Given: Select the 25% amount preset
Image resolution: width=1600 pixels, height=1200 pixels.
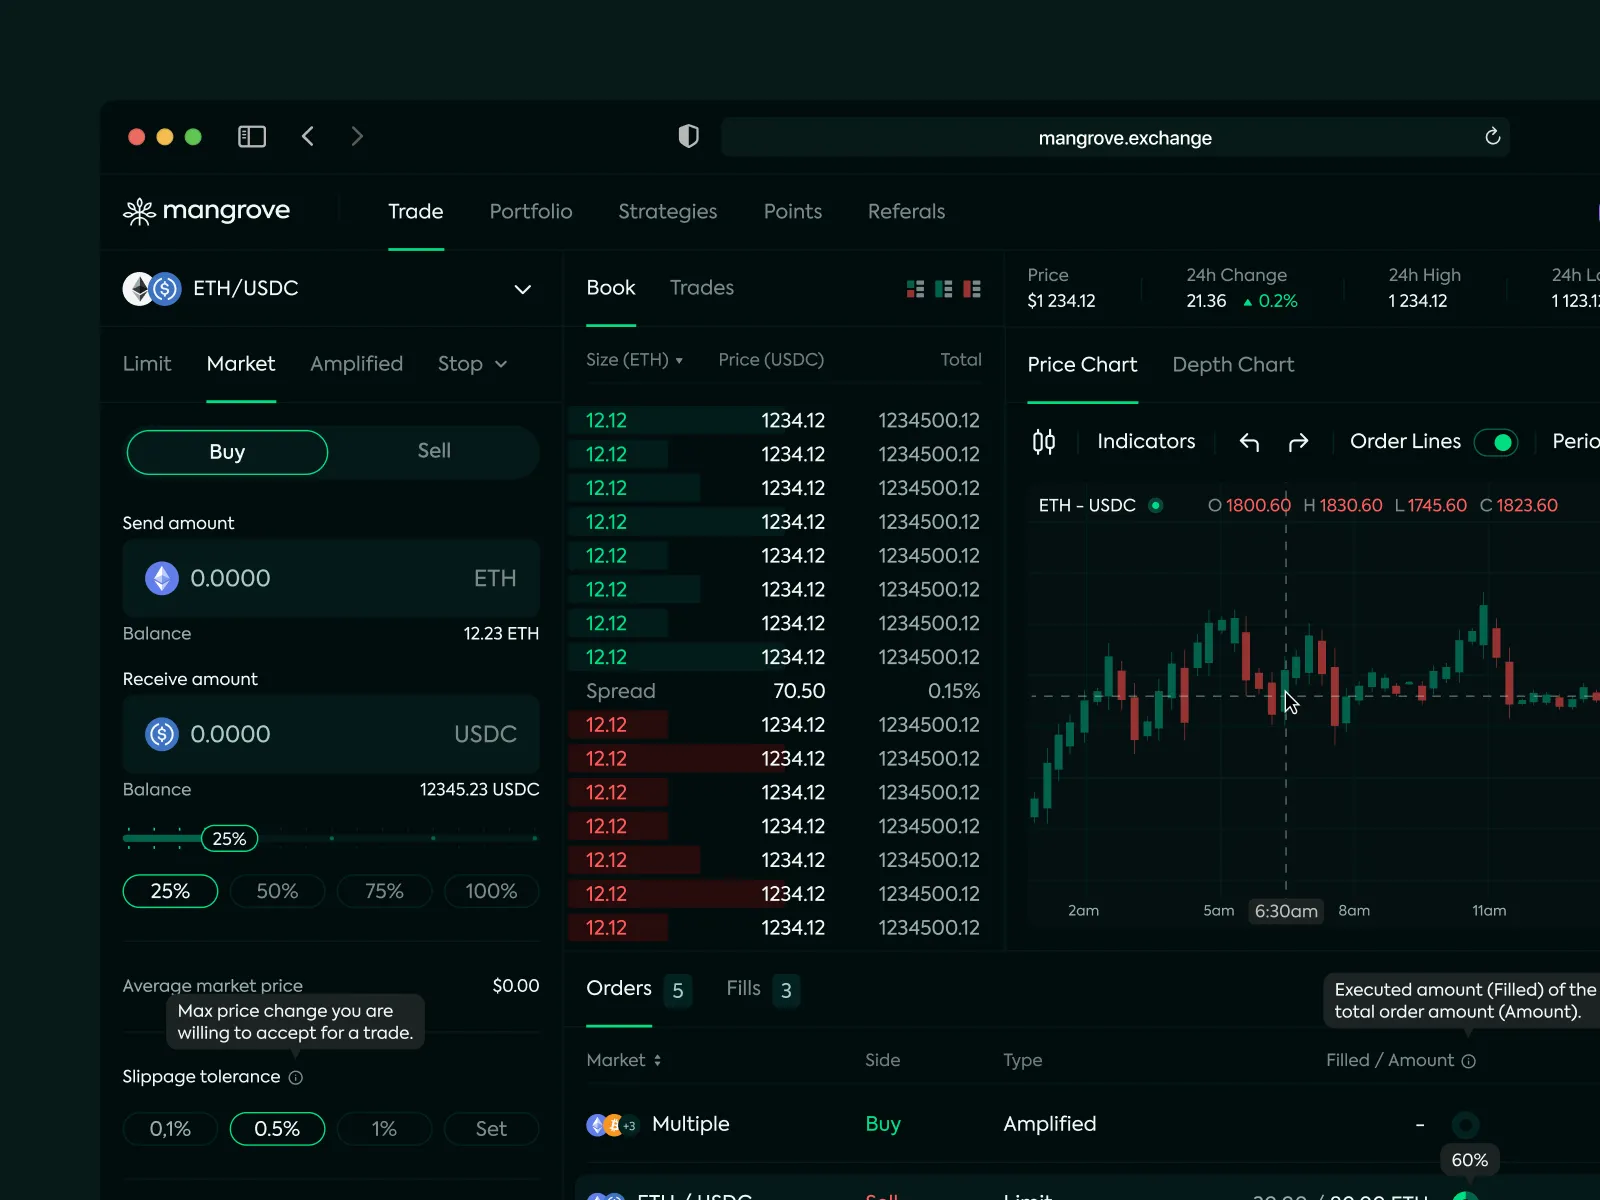Looking at the screenshot, I should 170,891.
